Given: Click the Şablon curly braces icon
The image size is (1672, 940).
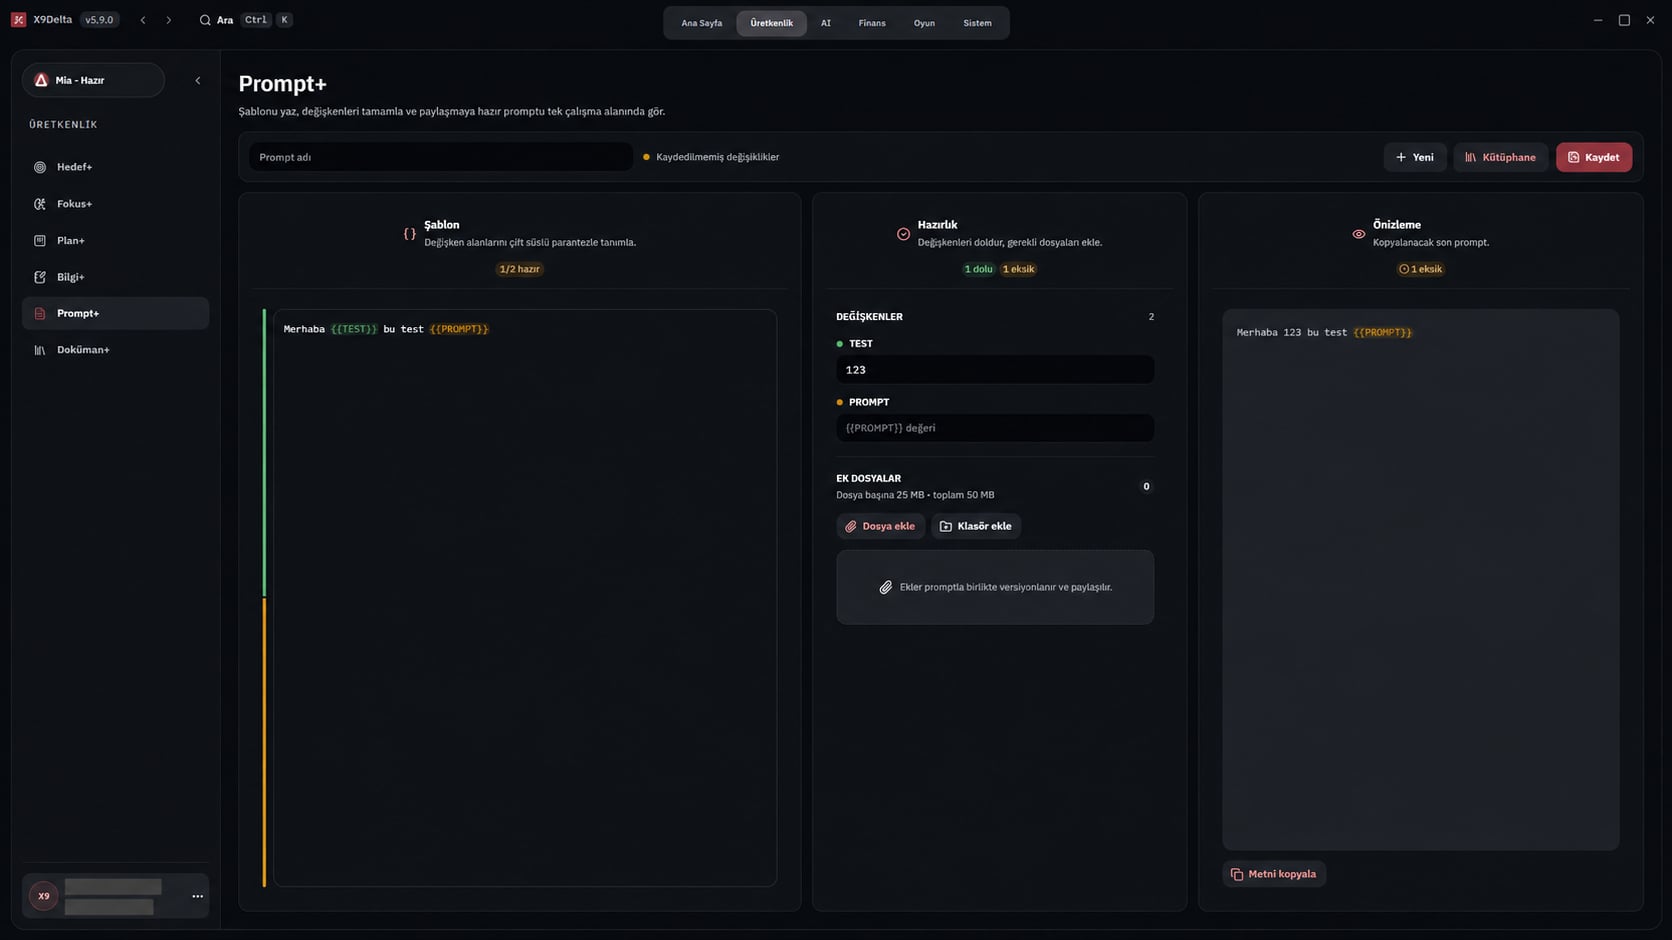Looking at the screenshot, I should click(x=410, y=233).
